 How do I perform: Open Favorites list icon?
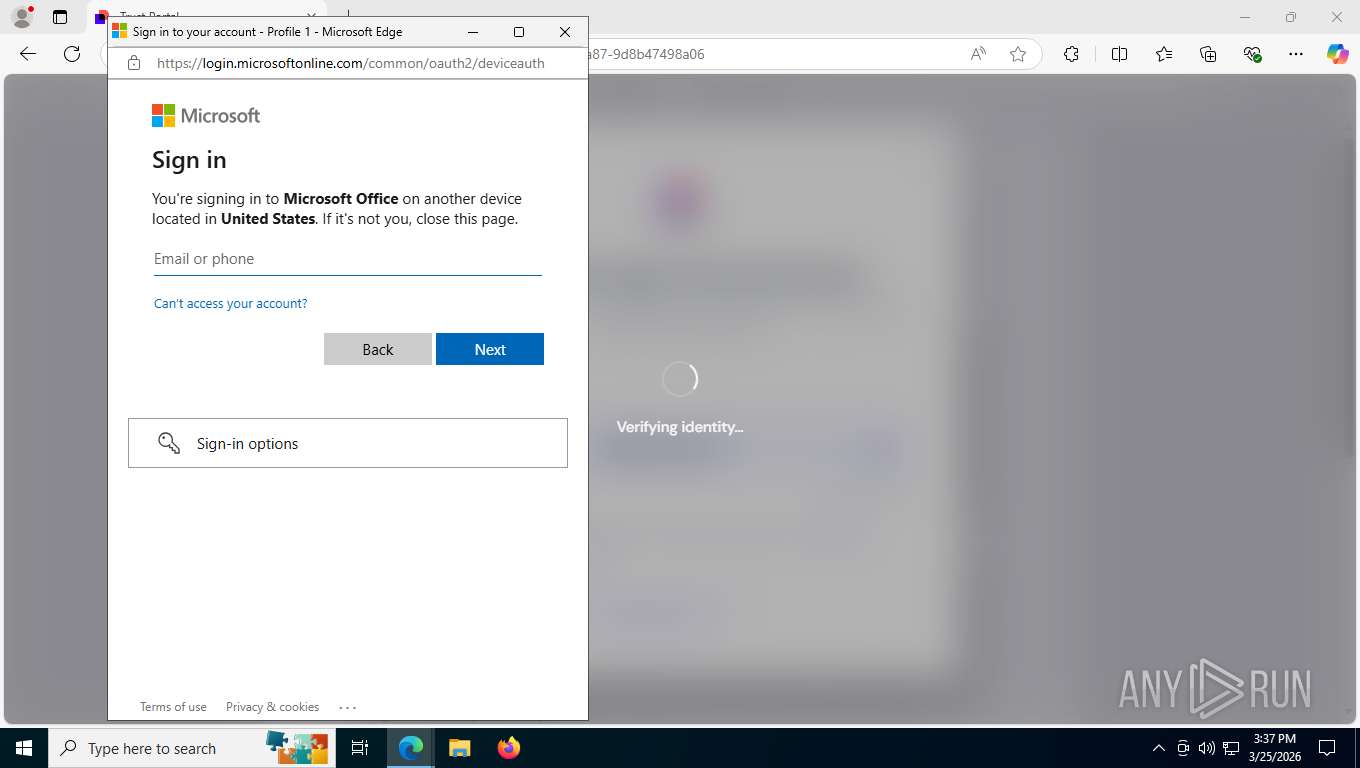[x=1164, y=54]
